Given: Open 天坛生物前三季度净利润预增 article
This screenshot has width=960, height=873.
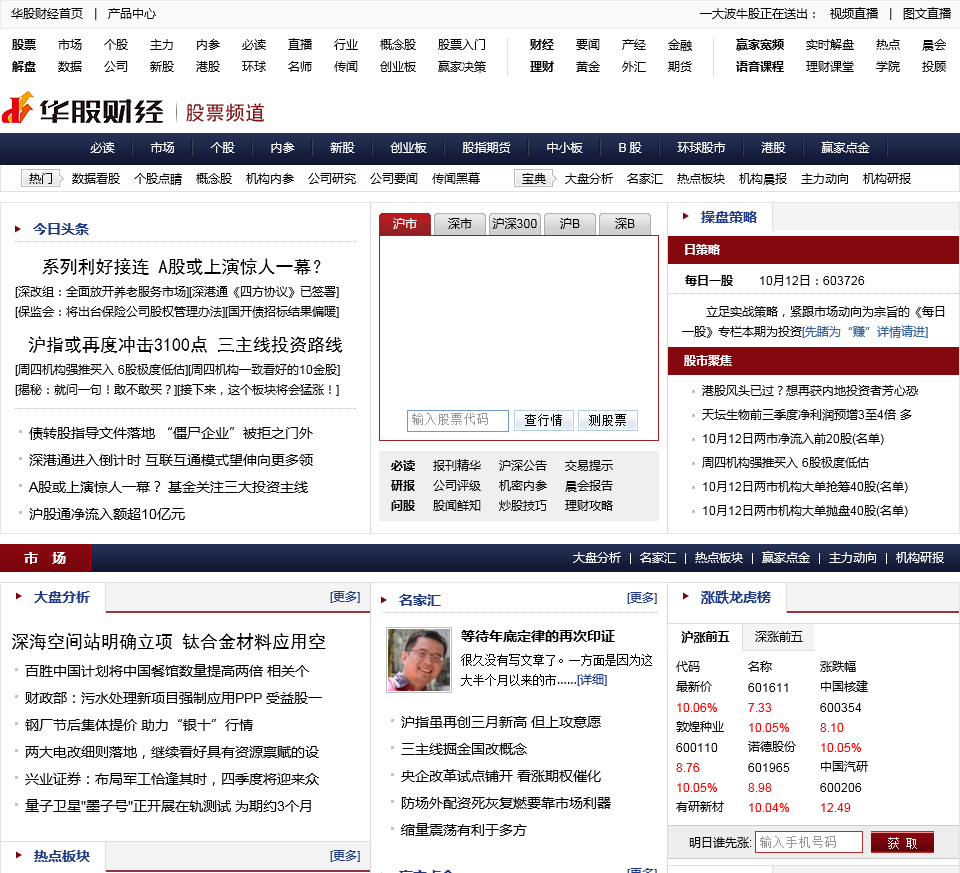Looking at the screenshot, I should tap(806, 414).
